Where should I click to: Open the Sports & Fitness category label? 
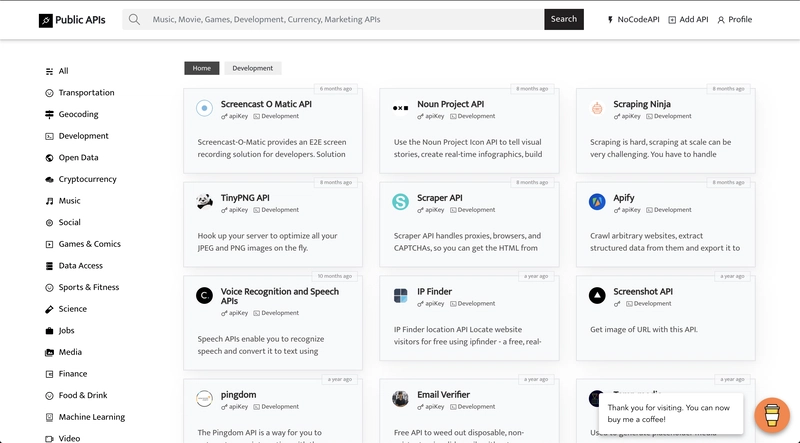pyautogui.click(x=89, y=287)
